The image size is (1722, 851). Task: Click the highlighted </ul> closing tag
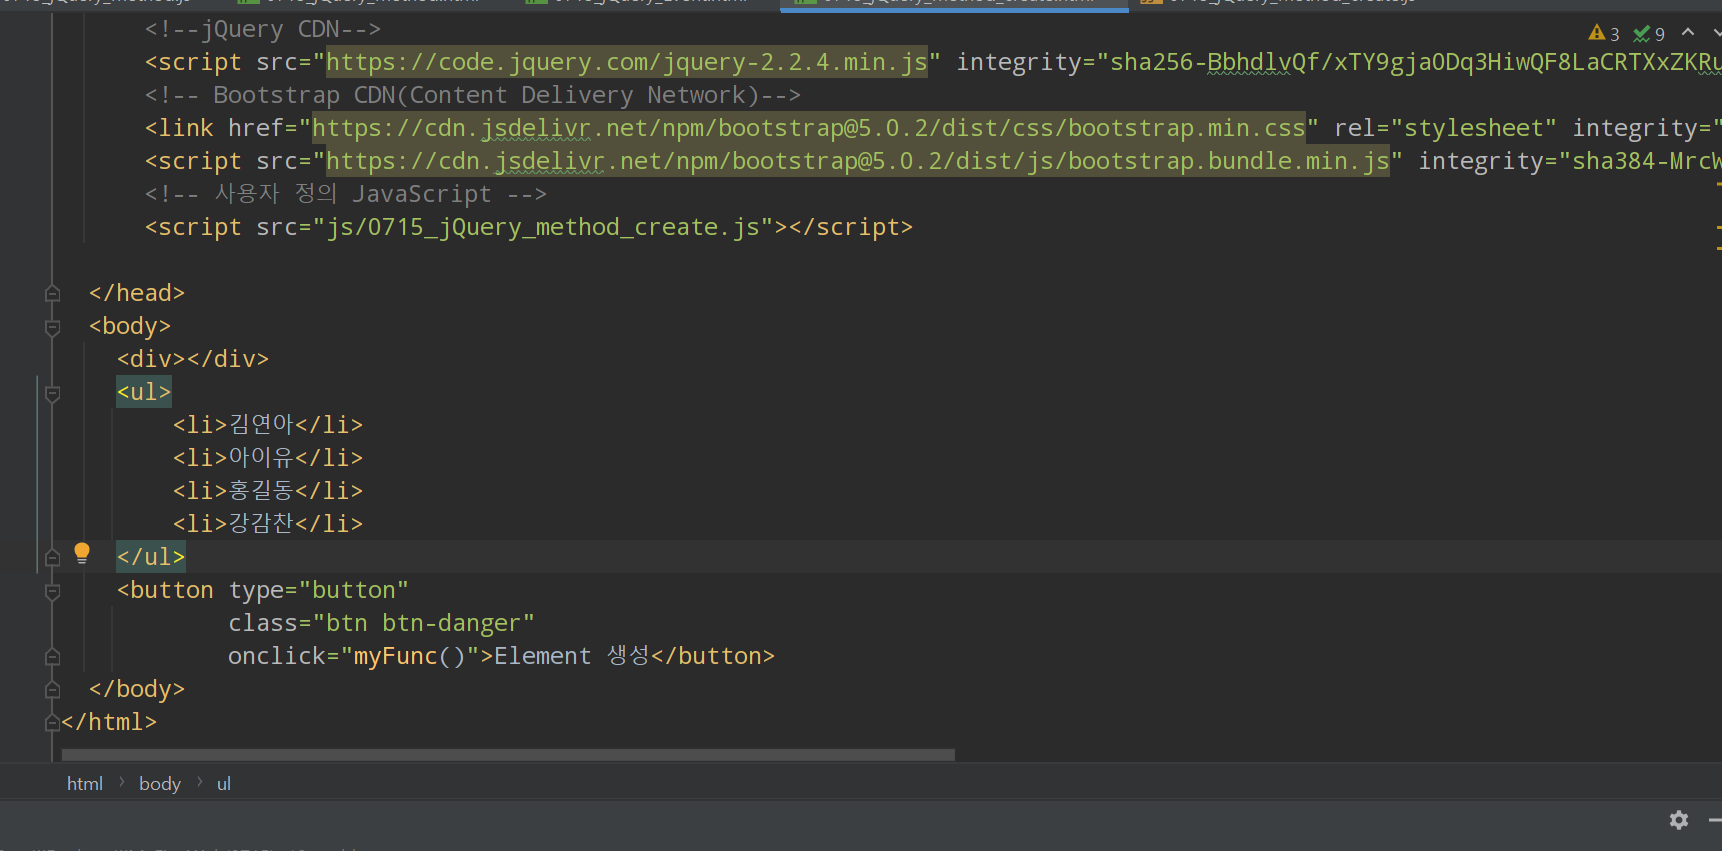click(151, 556)
